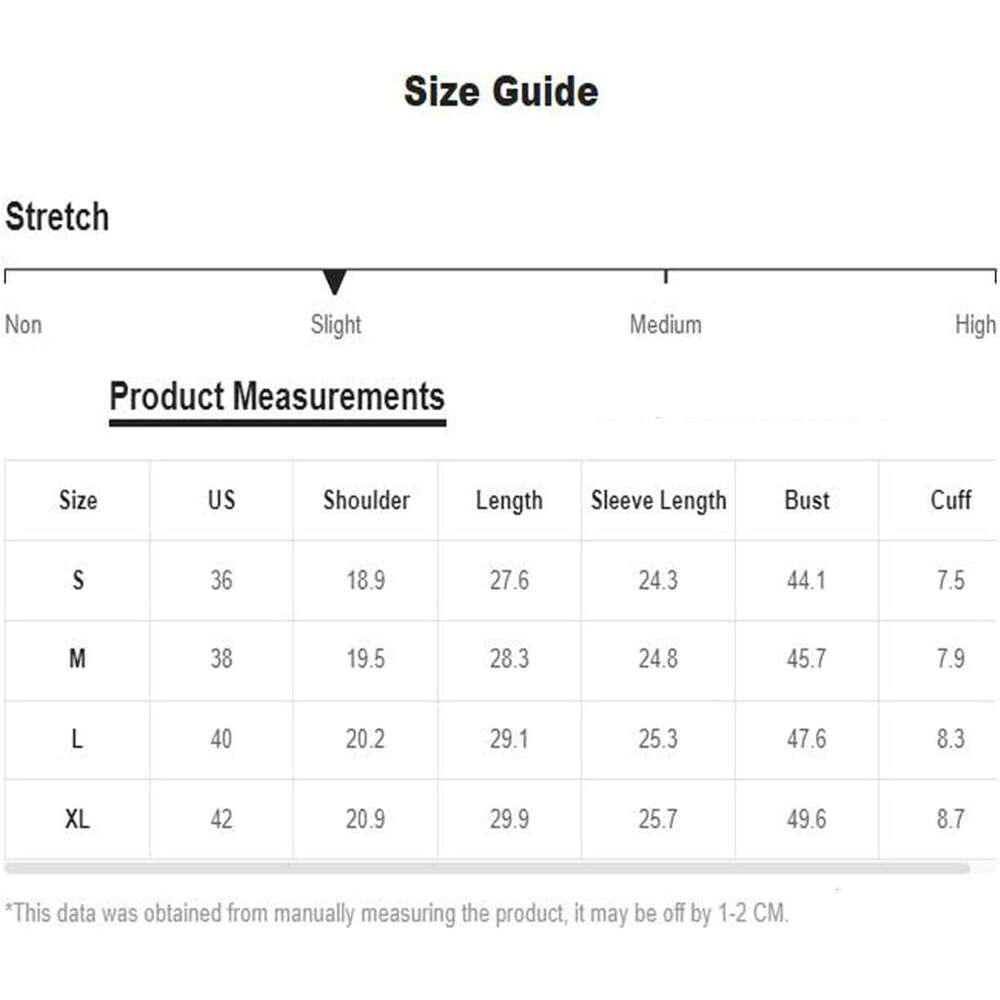Click the S shoulder value 18.9

point(366,580)
